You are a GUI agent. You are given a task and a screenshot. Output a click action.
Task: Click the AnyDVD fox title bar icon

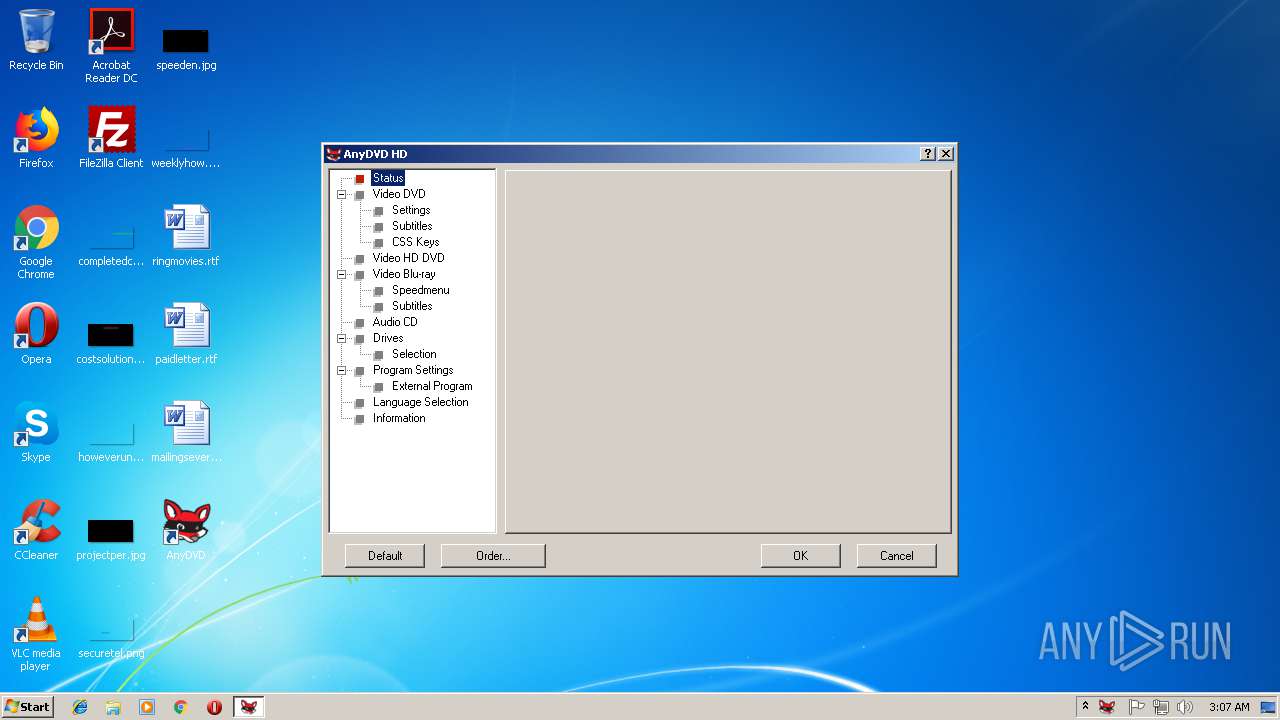(x=334, y=154)
